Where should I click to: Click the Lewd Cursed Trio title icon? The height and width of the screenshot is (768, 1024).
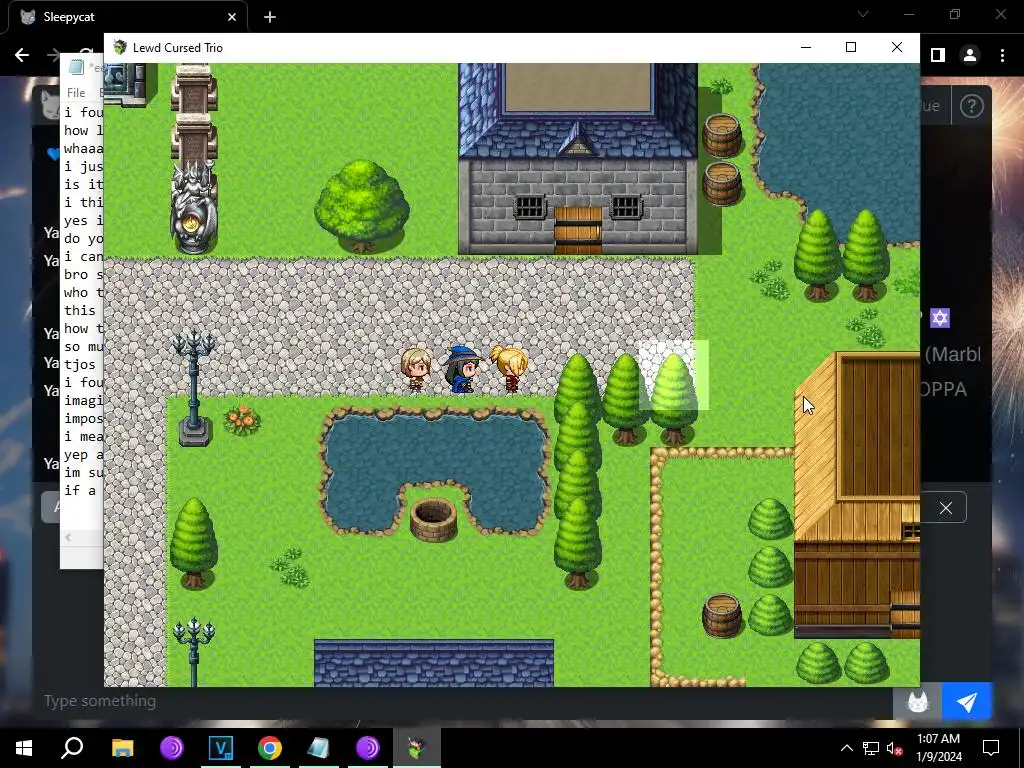point(120,47)
